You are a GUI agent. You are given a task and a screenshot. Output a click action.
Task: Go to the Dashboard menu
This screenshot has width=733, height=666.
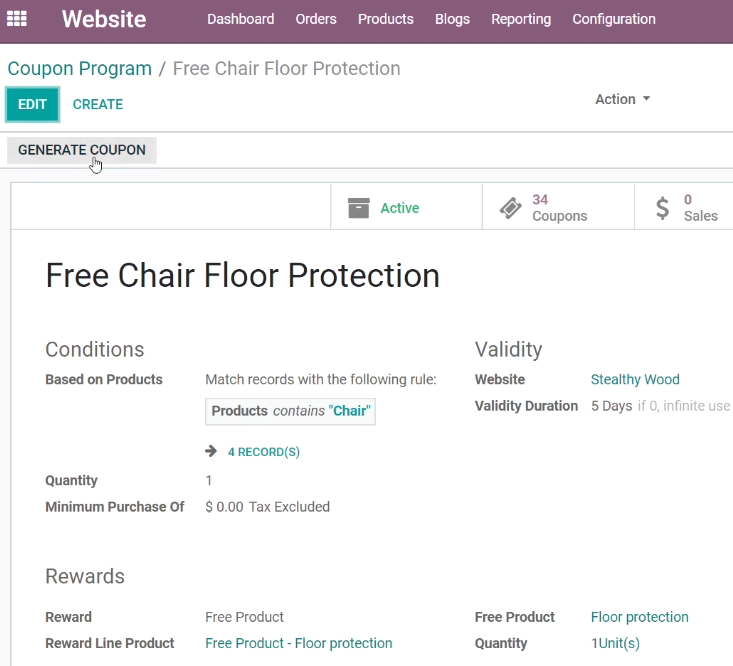[240, 19]
